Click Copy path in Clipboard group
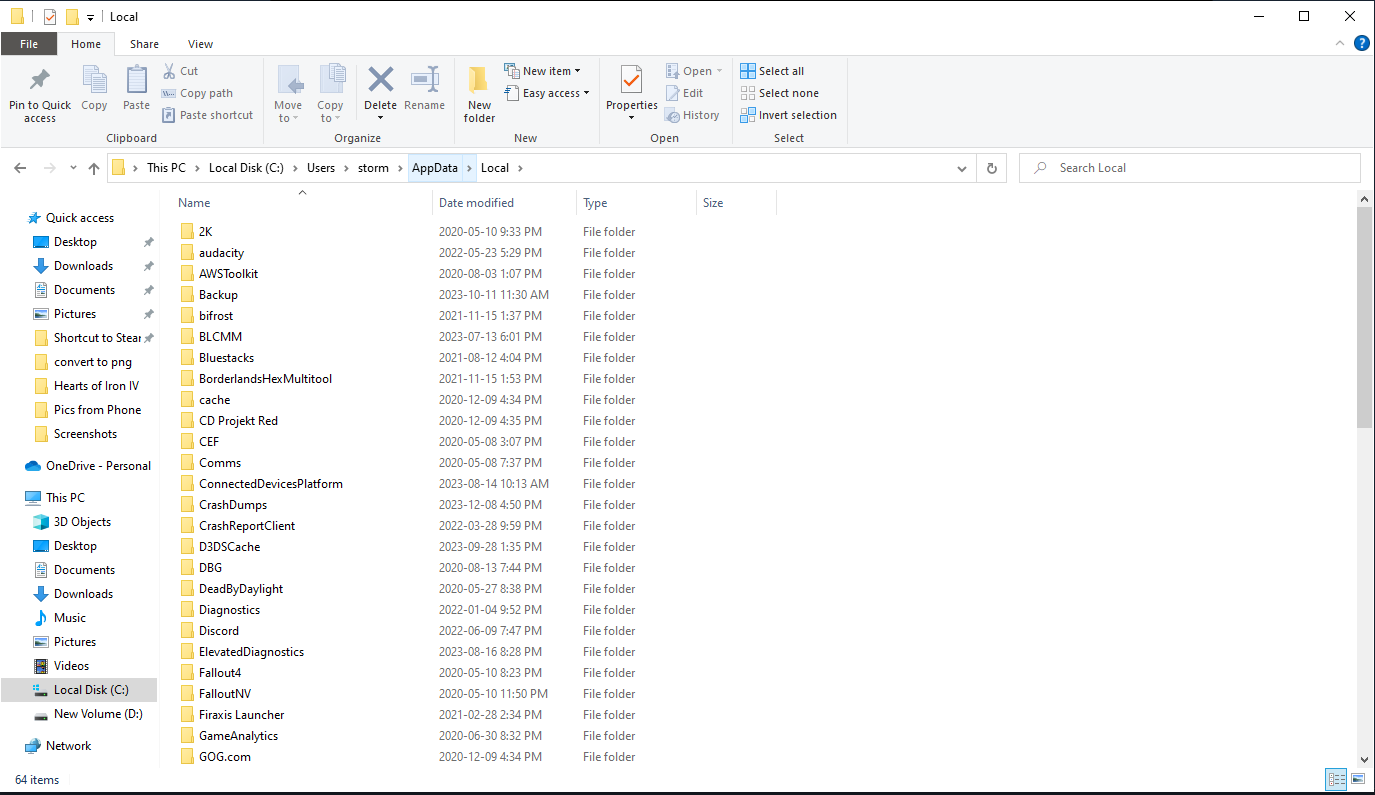This screenshot has height=795, width=1375. click(197, 93)
